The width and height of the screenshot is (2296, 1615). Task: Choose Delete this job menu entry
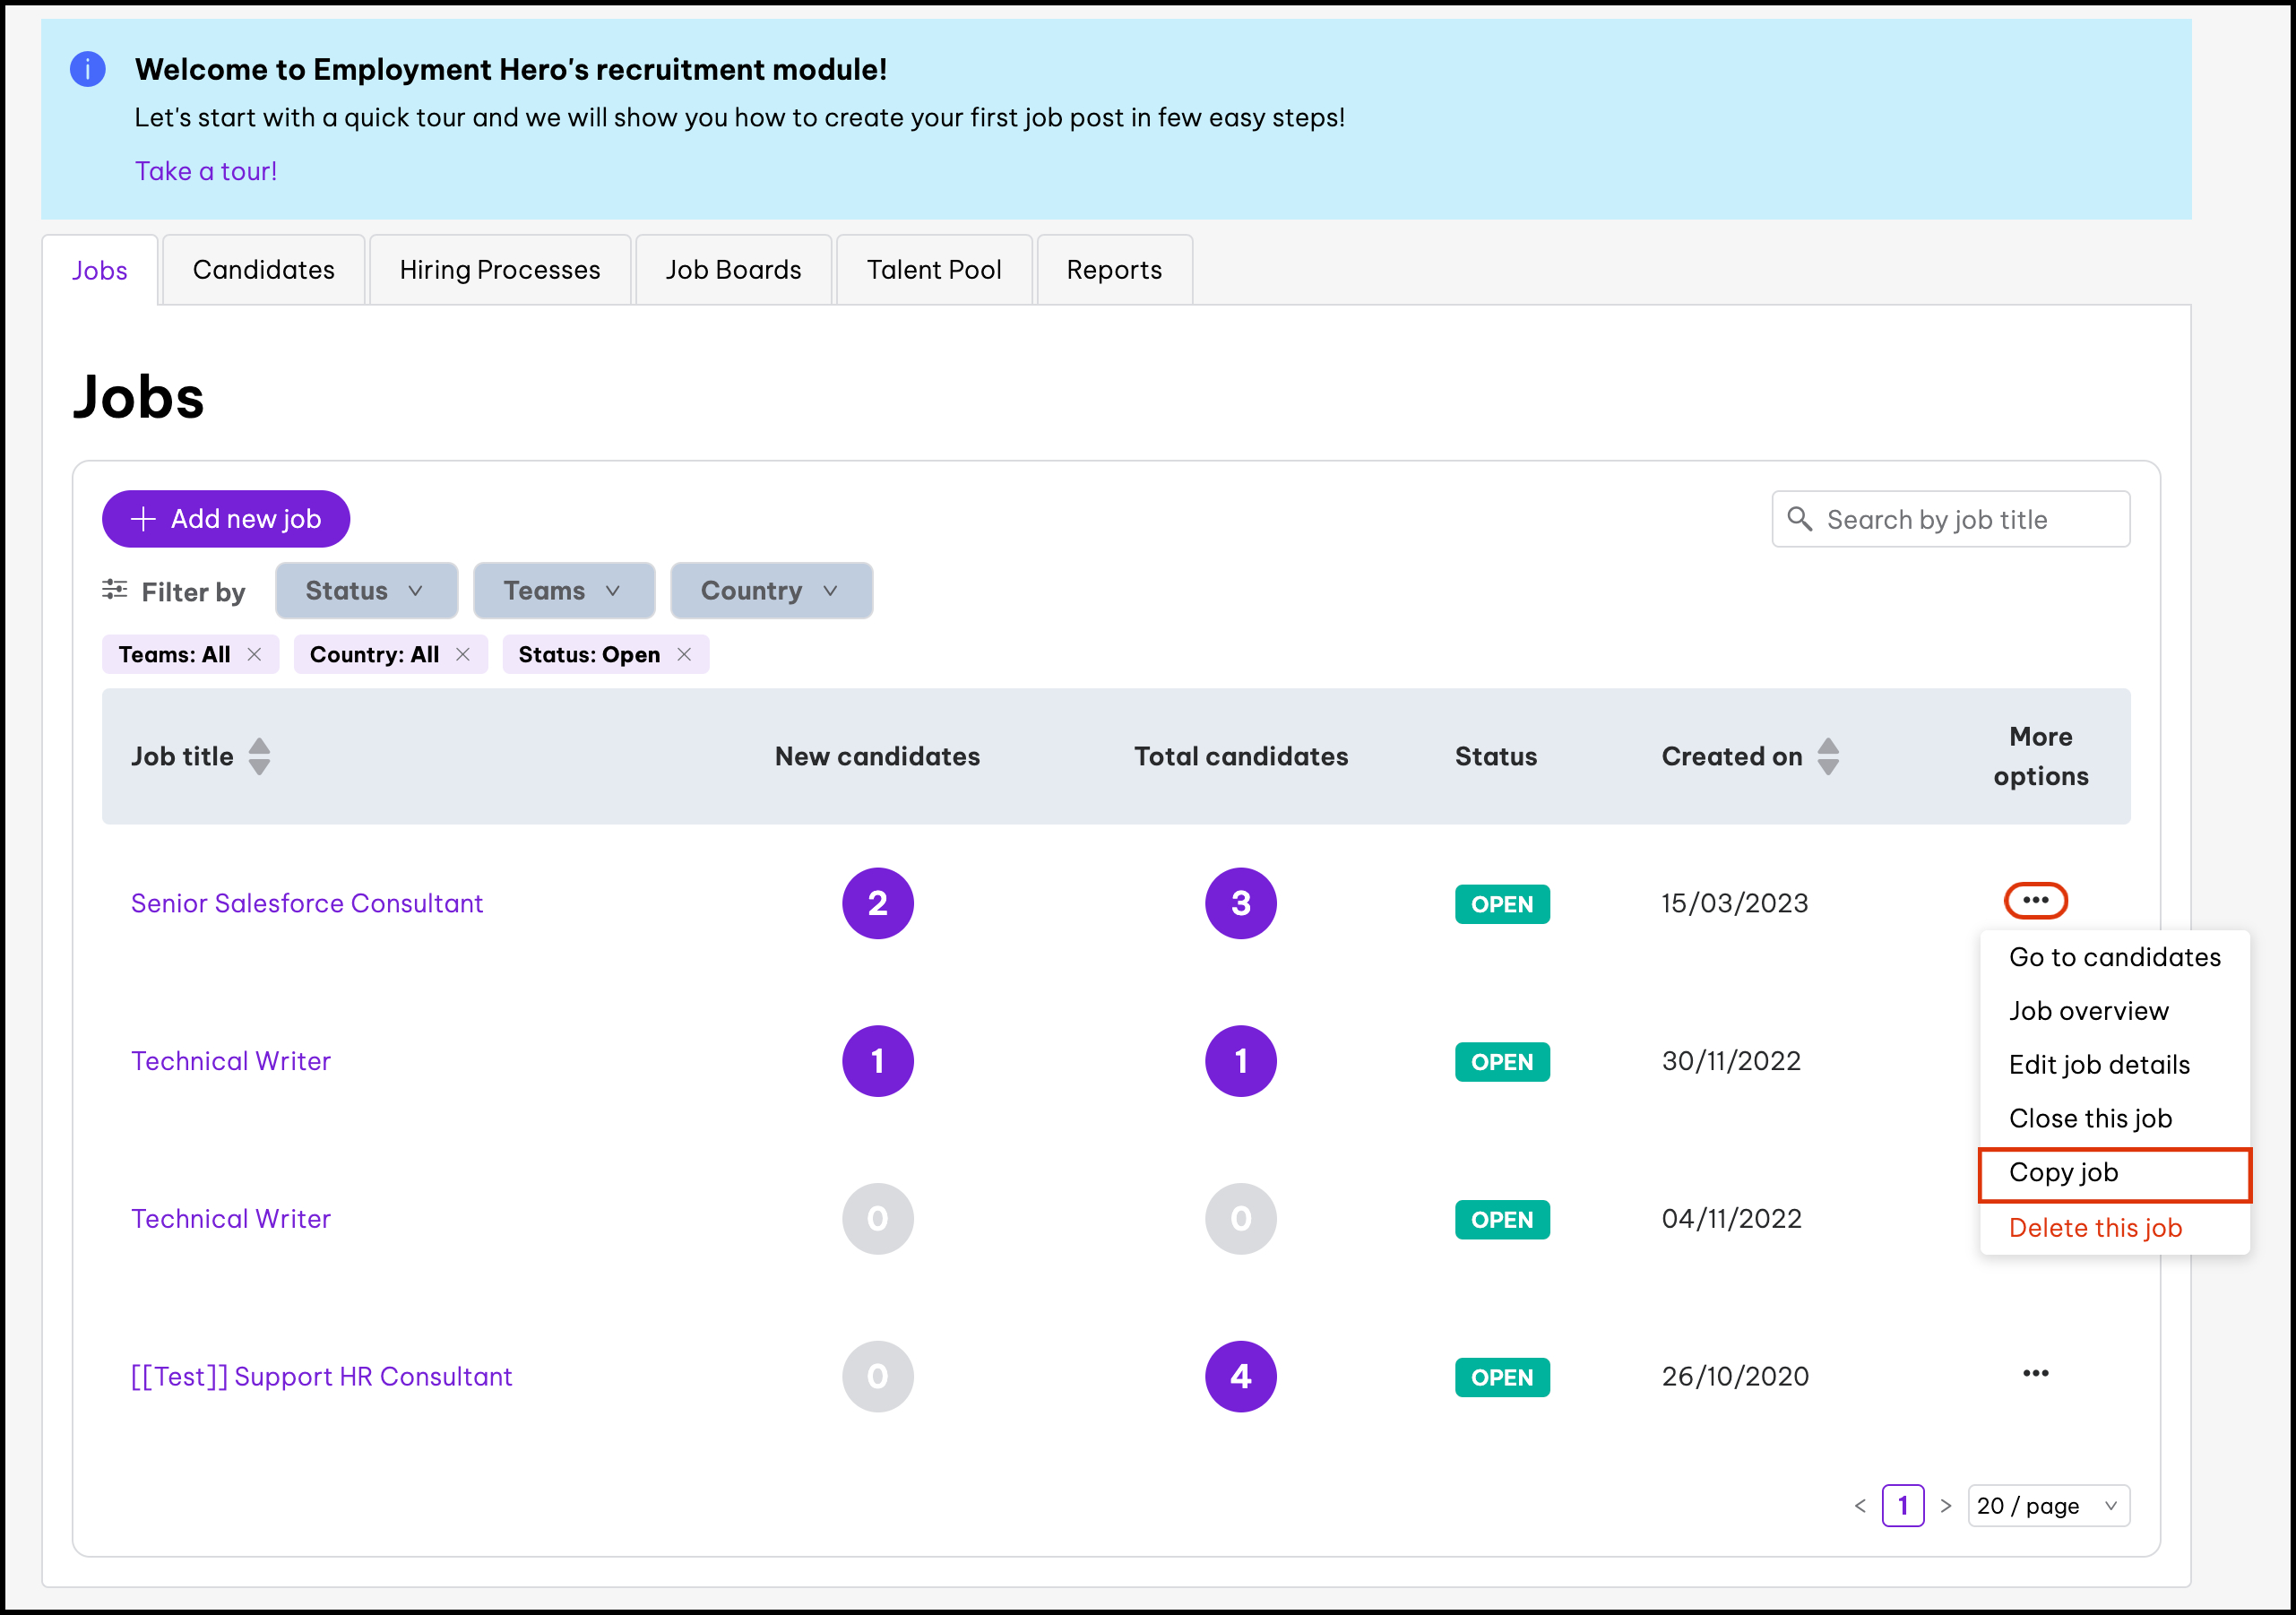[2094, 1228]
